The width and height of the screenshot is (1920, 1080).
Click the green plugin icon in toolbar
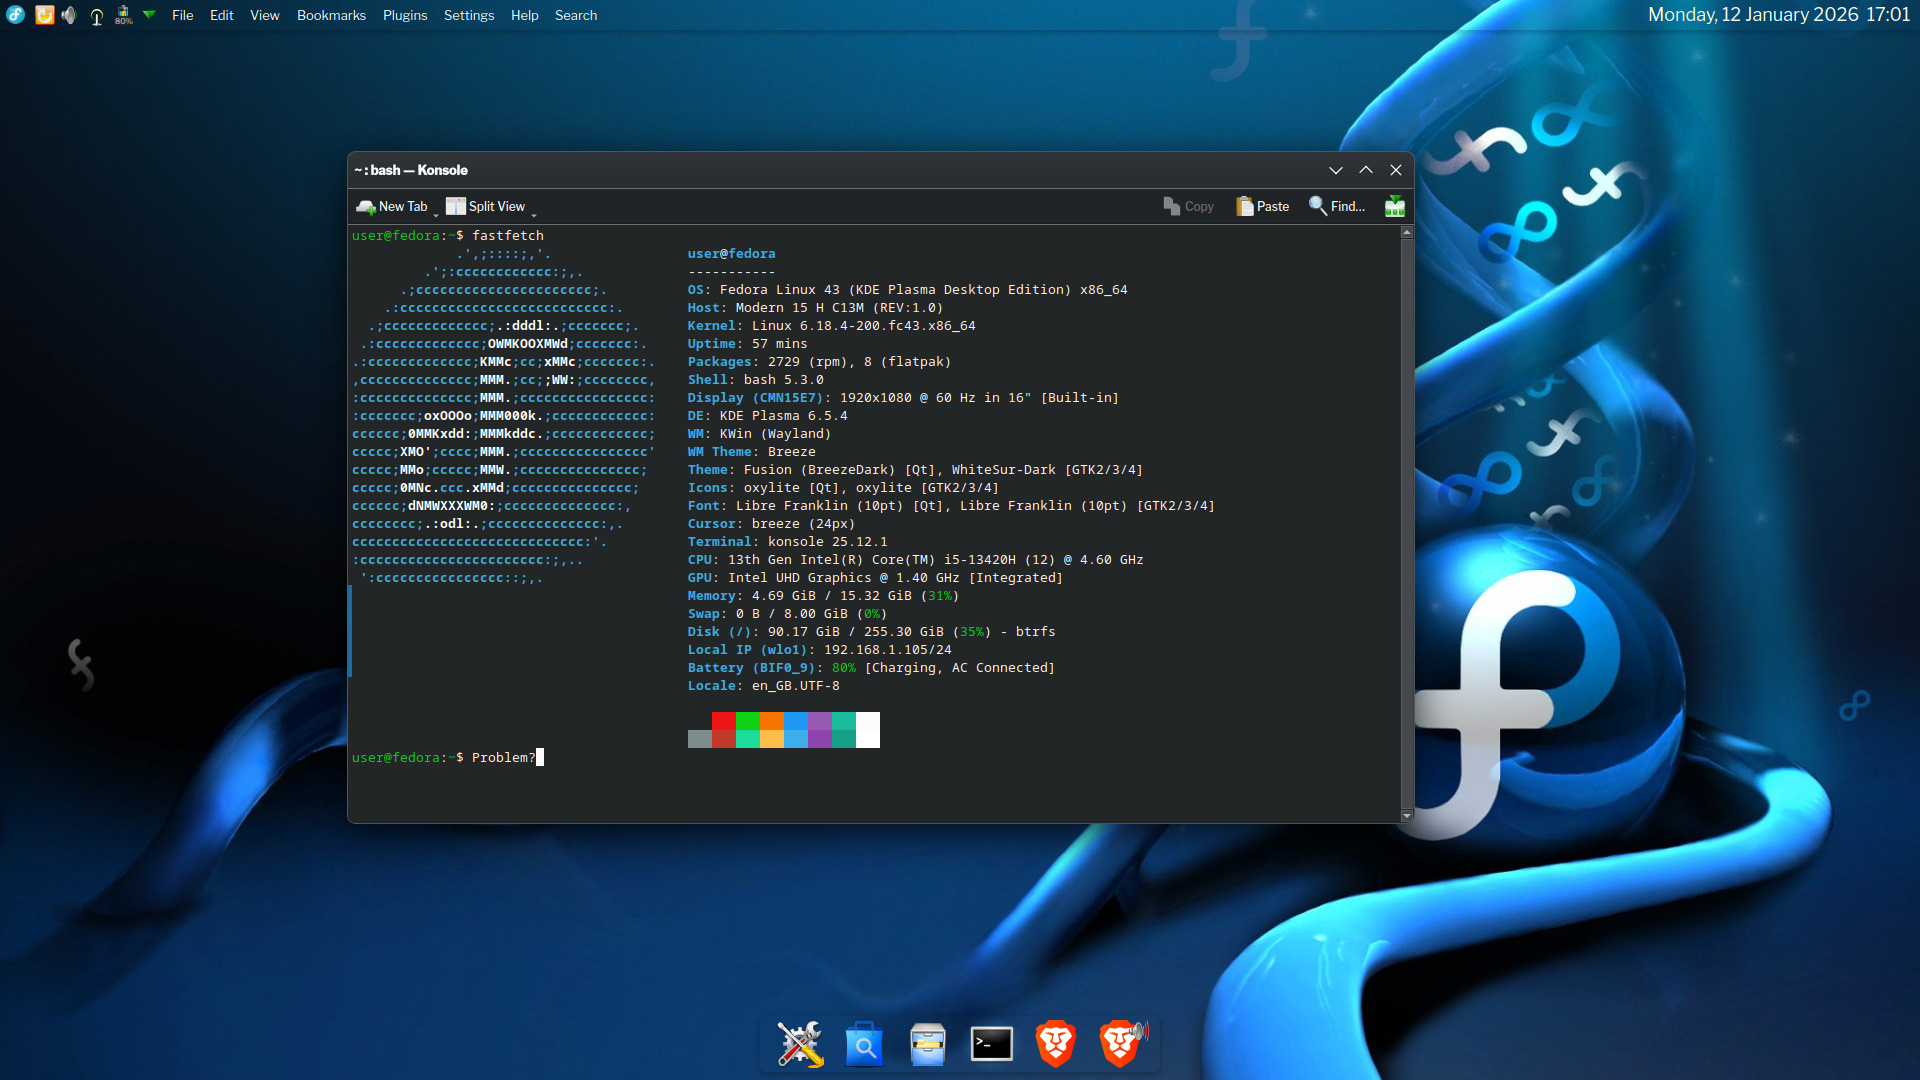point(1394,206)
